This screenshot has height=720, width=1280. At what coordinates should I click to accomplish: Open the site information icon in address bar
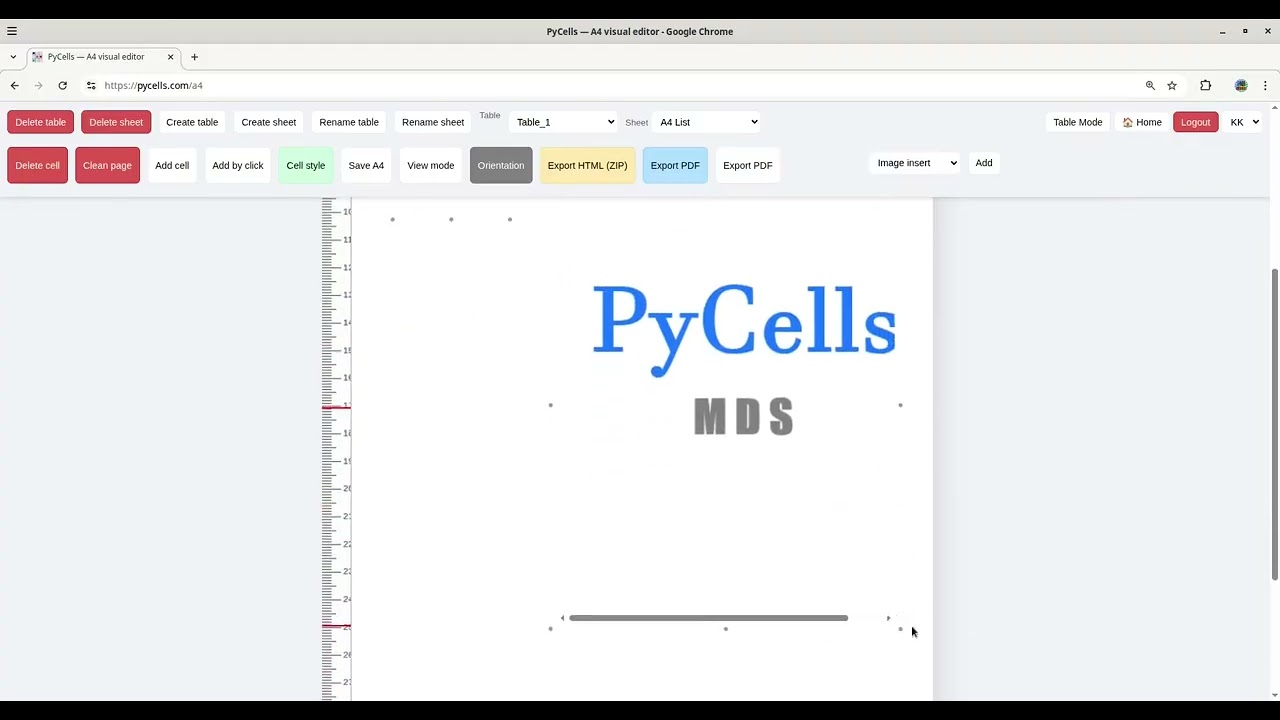(91, 86)
